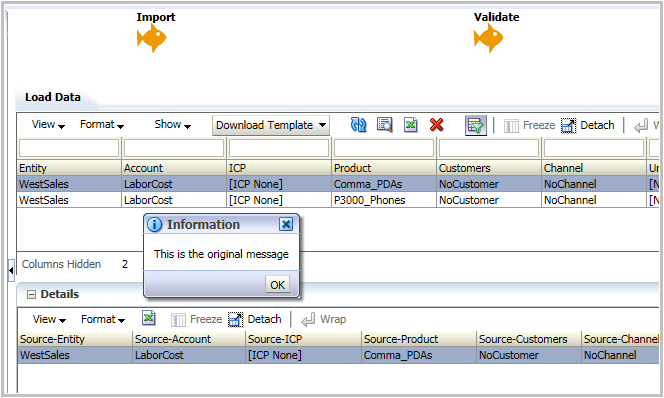Select the P3000_Phones product cell
This screenshot has width=664, height=398.
[384, 200]
